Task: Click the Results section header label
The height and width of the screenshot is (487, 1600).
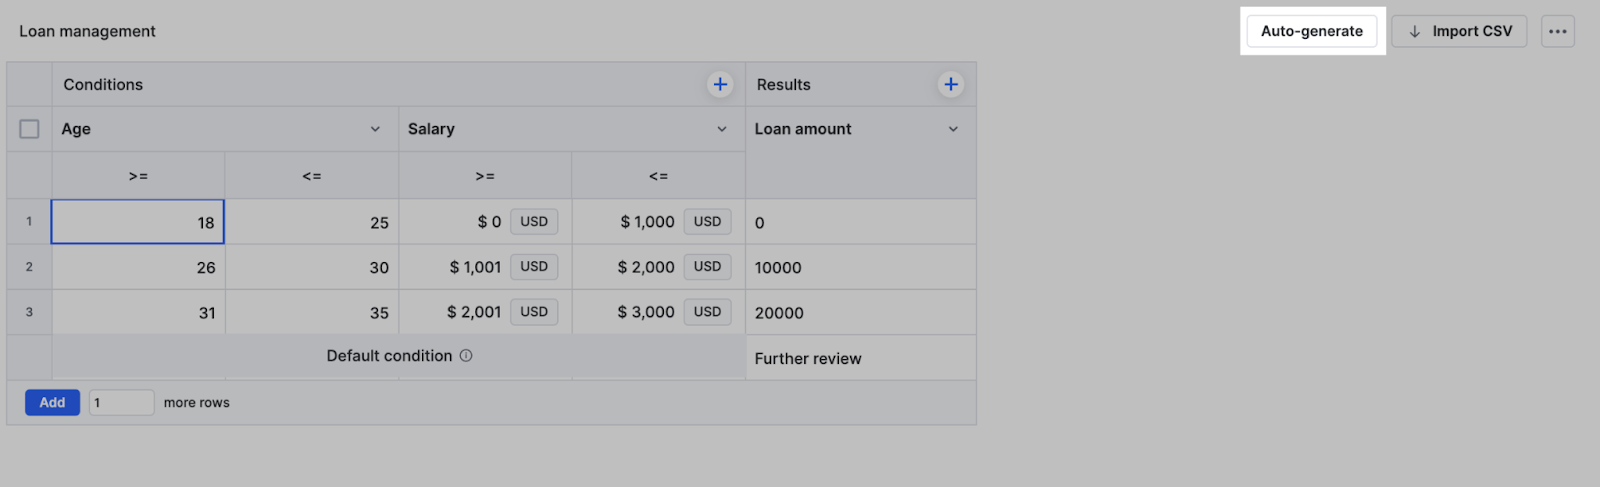Action: (x=783, y=85)
